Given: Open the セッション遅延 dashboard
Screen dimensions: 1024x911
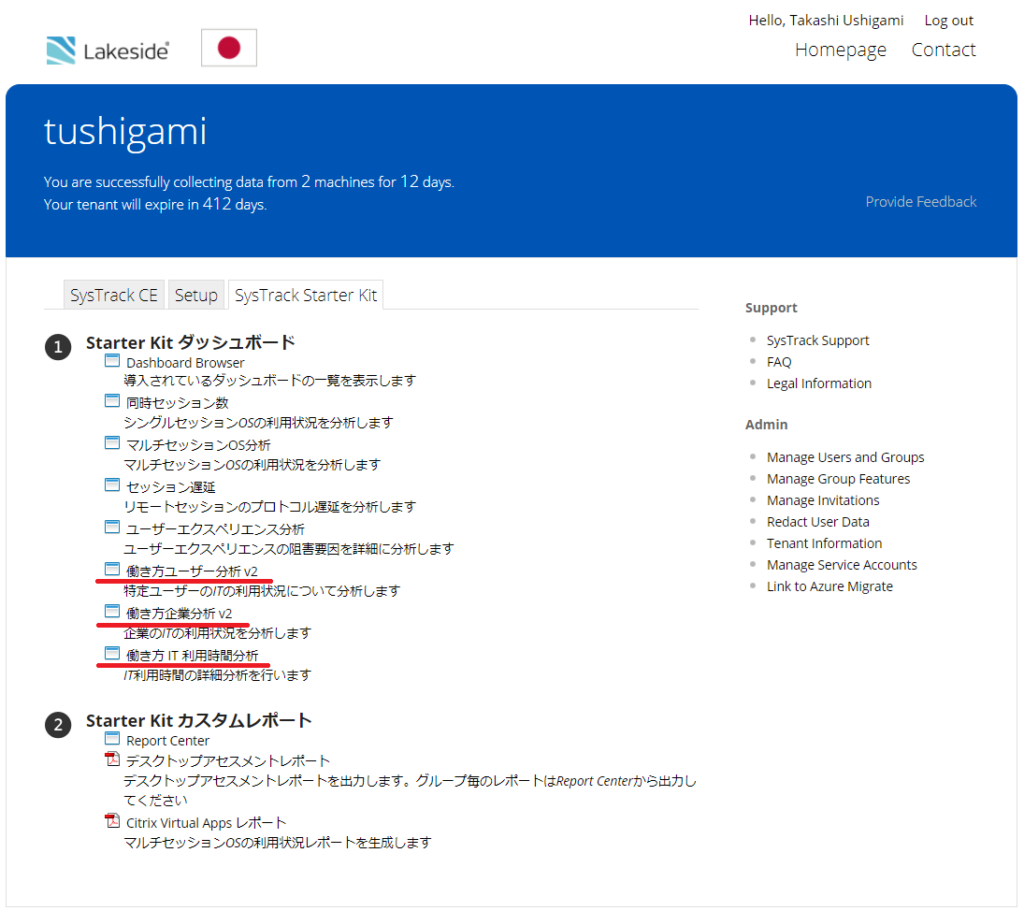Looking at the screenshot, I should (x=170, y=487).
